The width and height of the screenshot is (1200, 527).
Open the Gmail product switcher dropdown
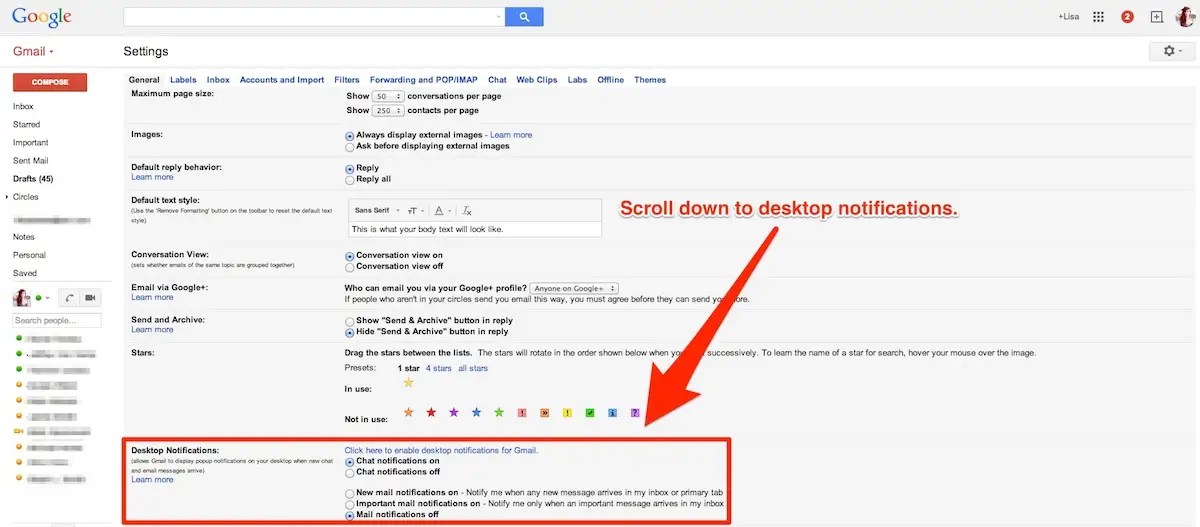[x=33, y=51]
